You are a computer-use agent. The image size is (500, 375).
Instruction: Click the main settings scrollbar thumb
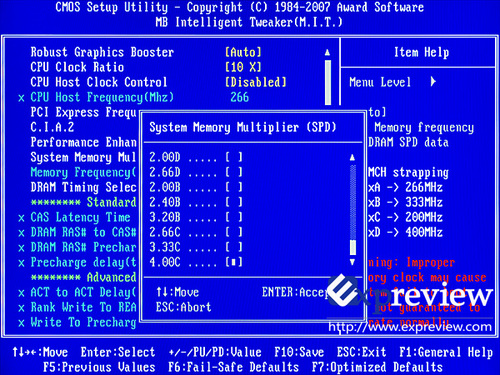tap(328, 82)
